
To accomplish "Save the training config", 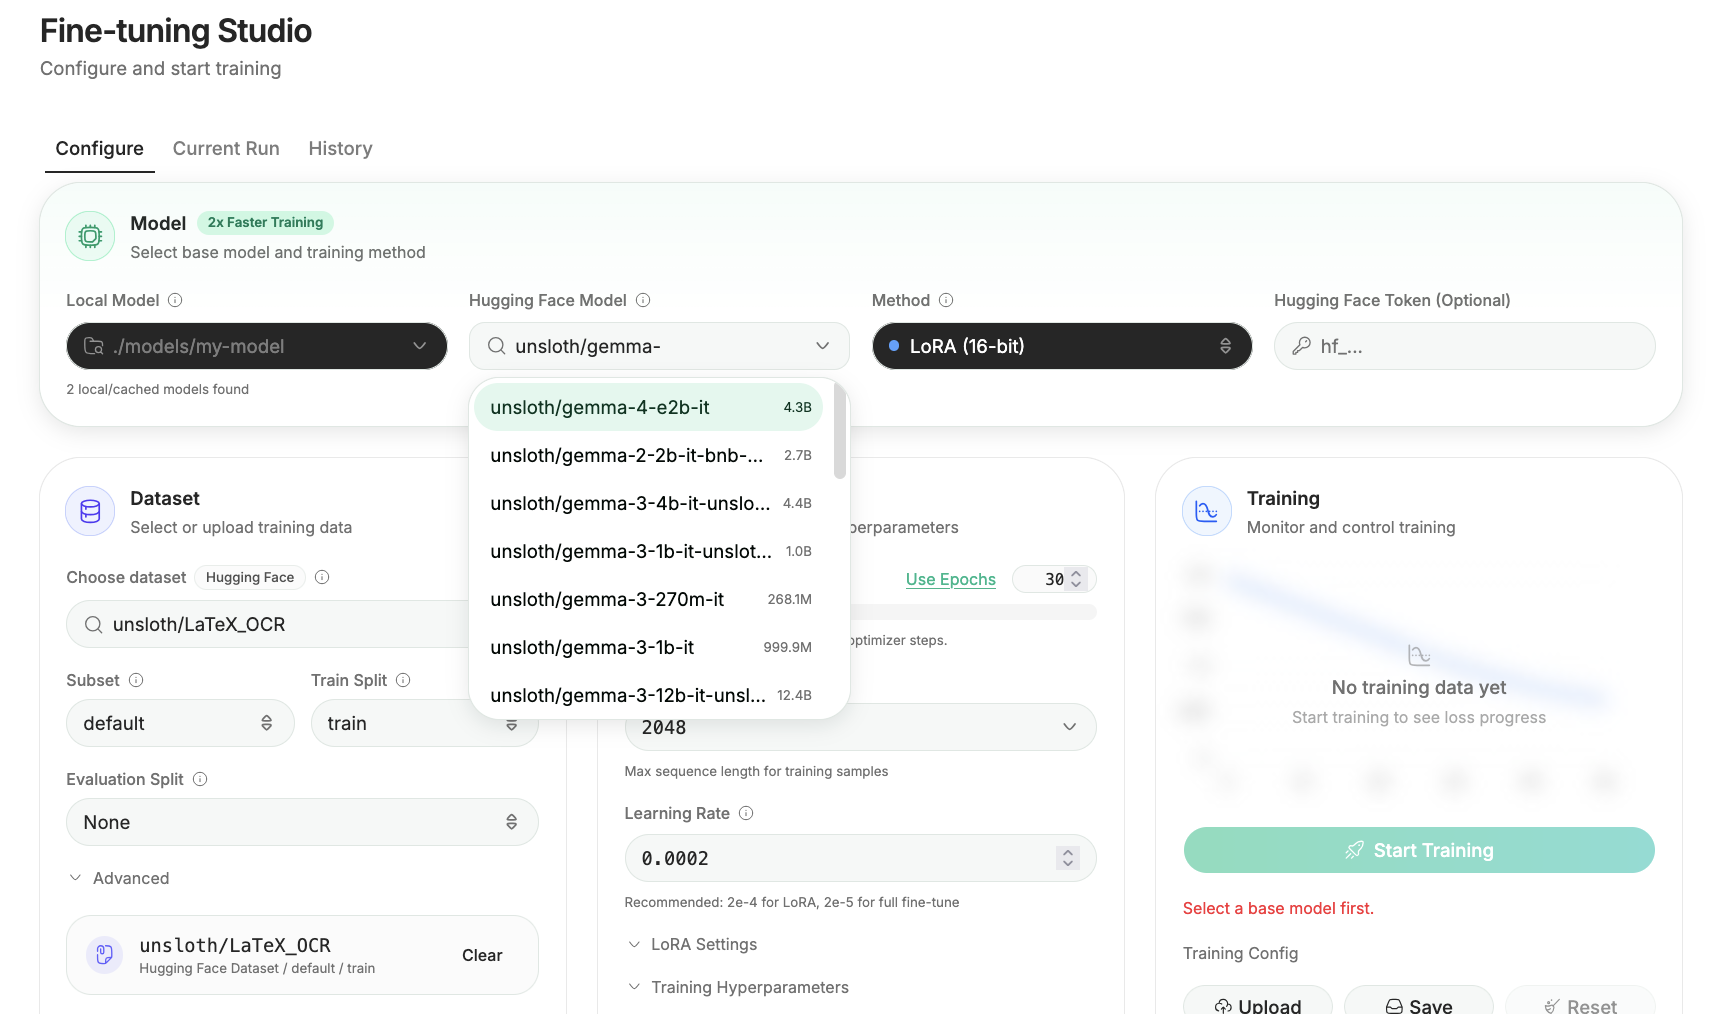I will coord(1418,1003).
